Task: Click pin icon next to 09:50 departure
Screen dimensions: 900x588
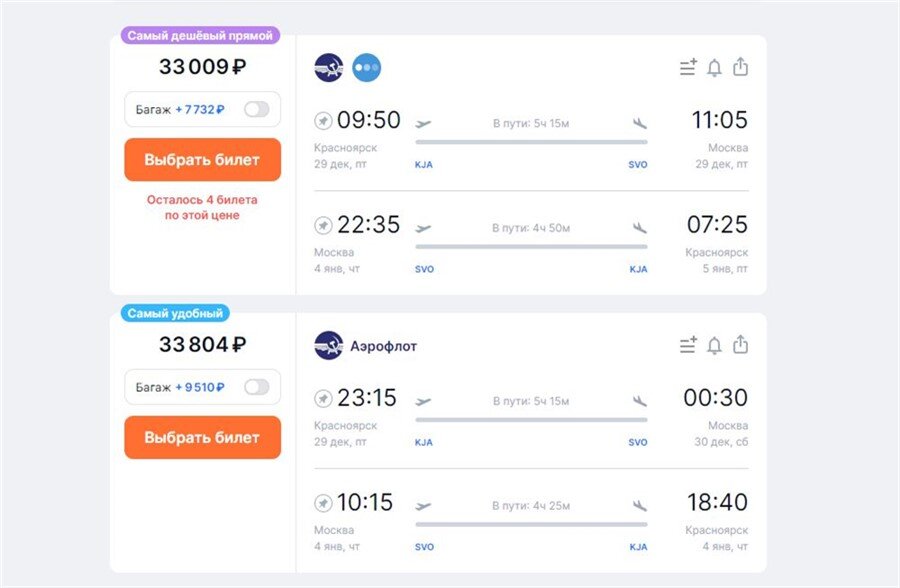Action: pos(323,121)
